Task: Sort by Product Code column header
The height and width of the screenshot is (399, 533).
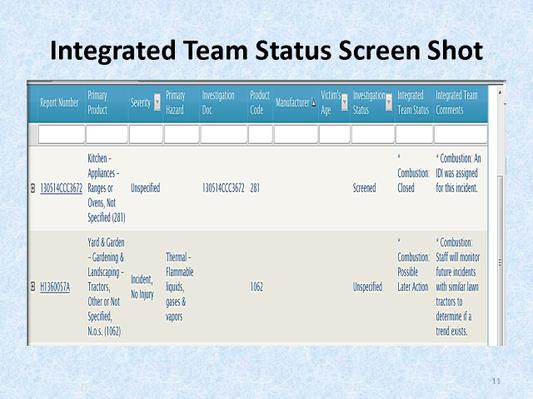Action: [x=260, y=102]
